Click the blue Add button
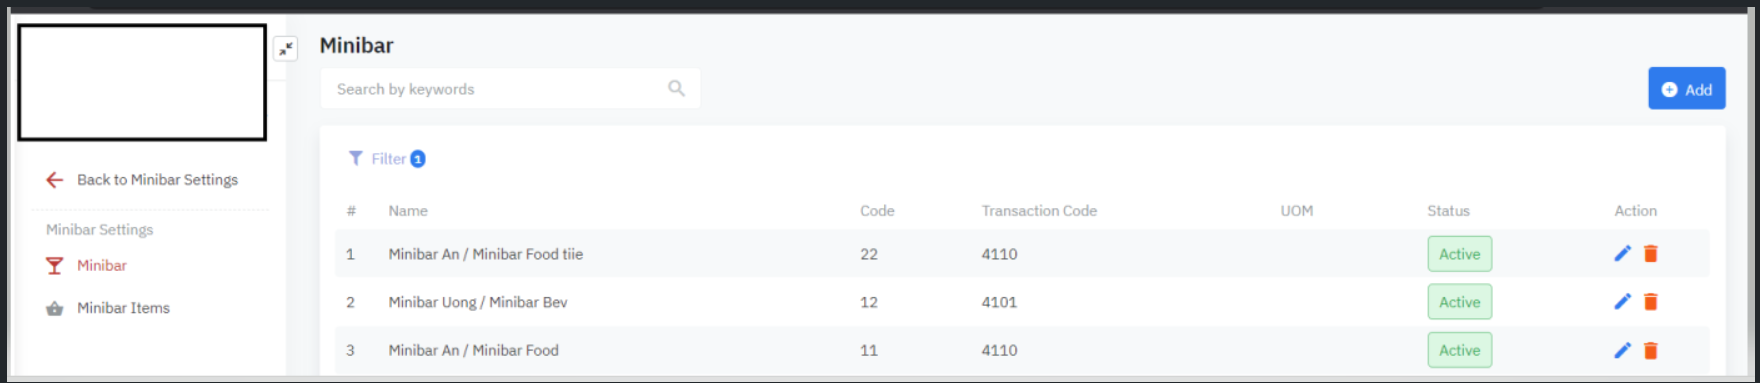 point(1687,89)
